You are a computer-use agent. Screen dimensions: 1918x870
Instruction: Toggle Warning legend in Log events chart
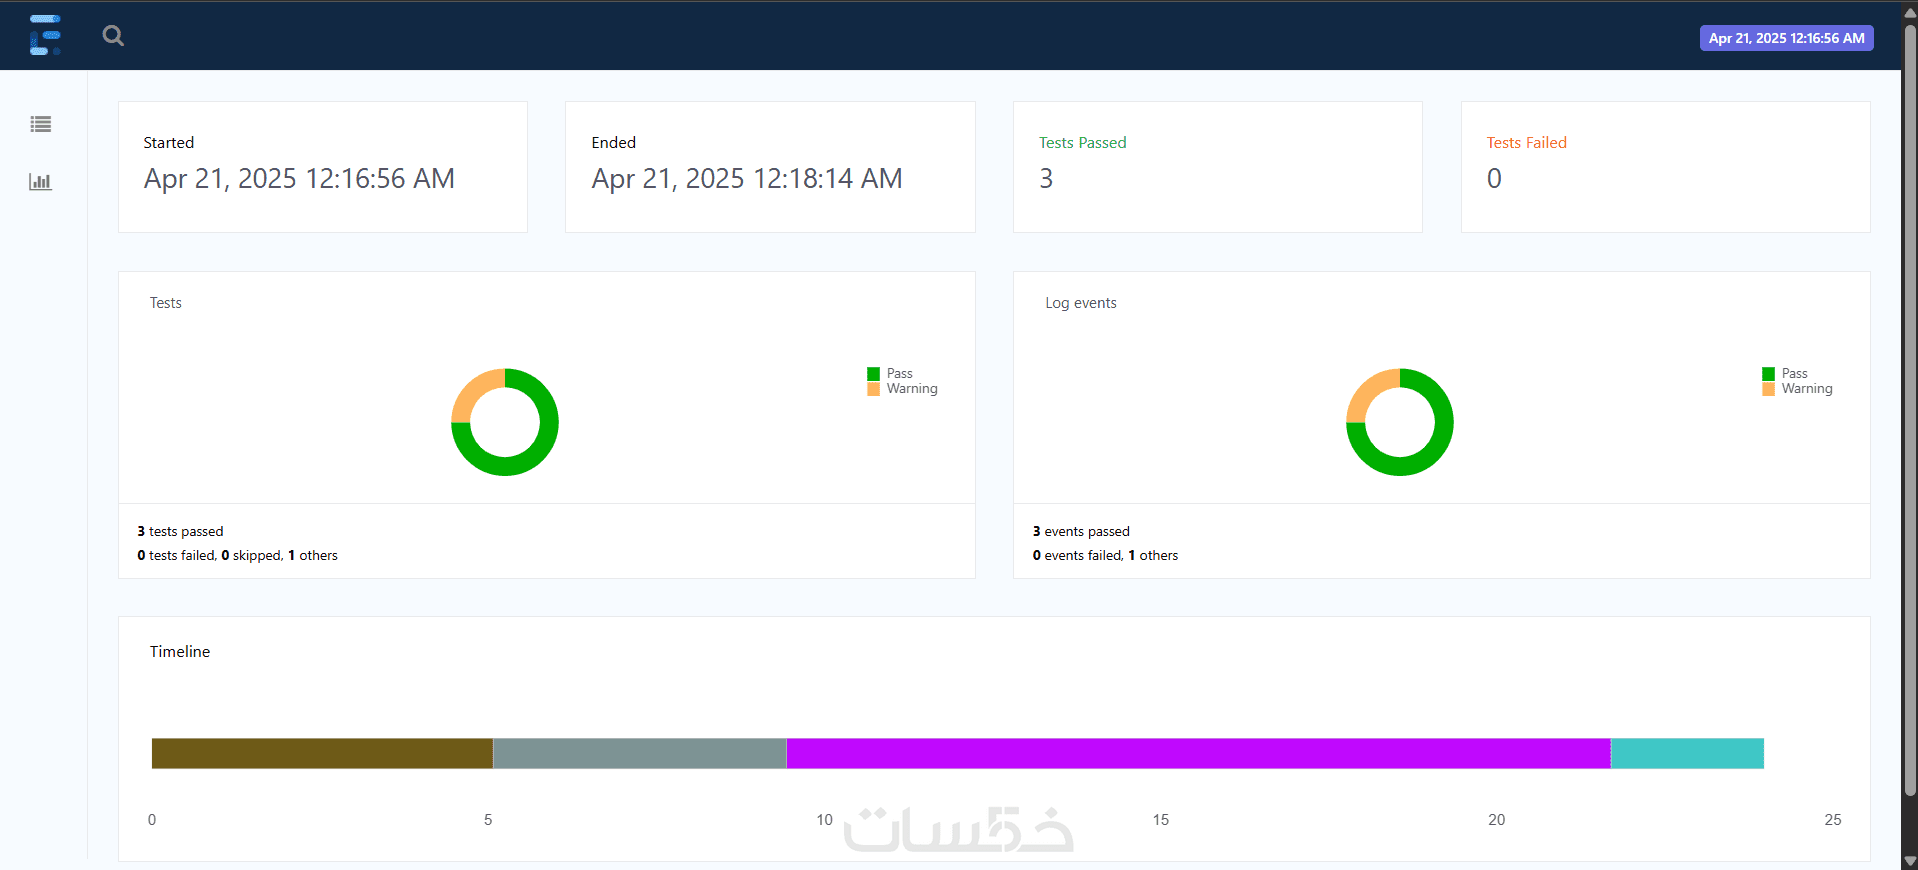pos(1797,388)
